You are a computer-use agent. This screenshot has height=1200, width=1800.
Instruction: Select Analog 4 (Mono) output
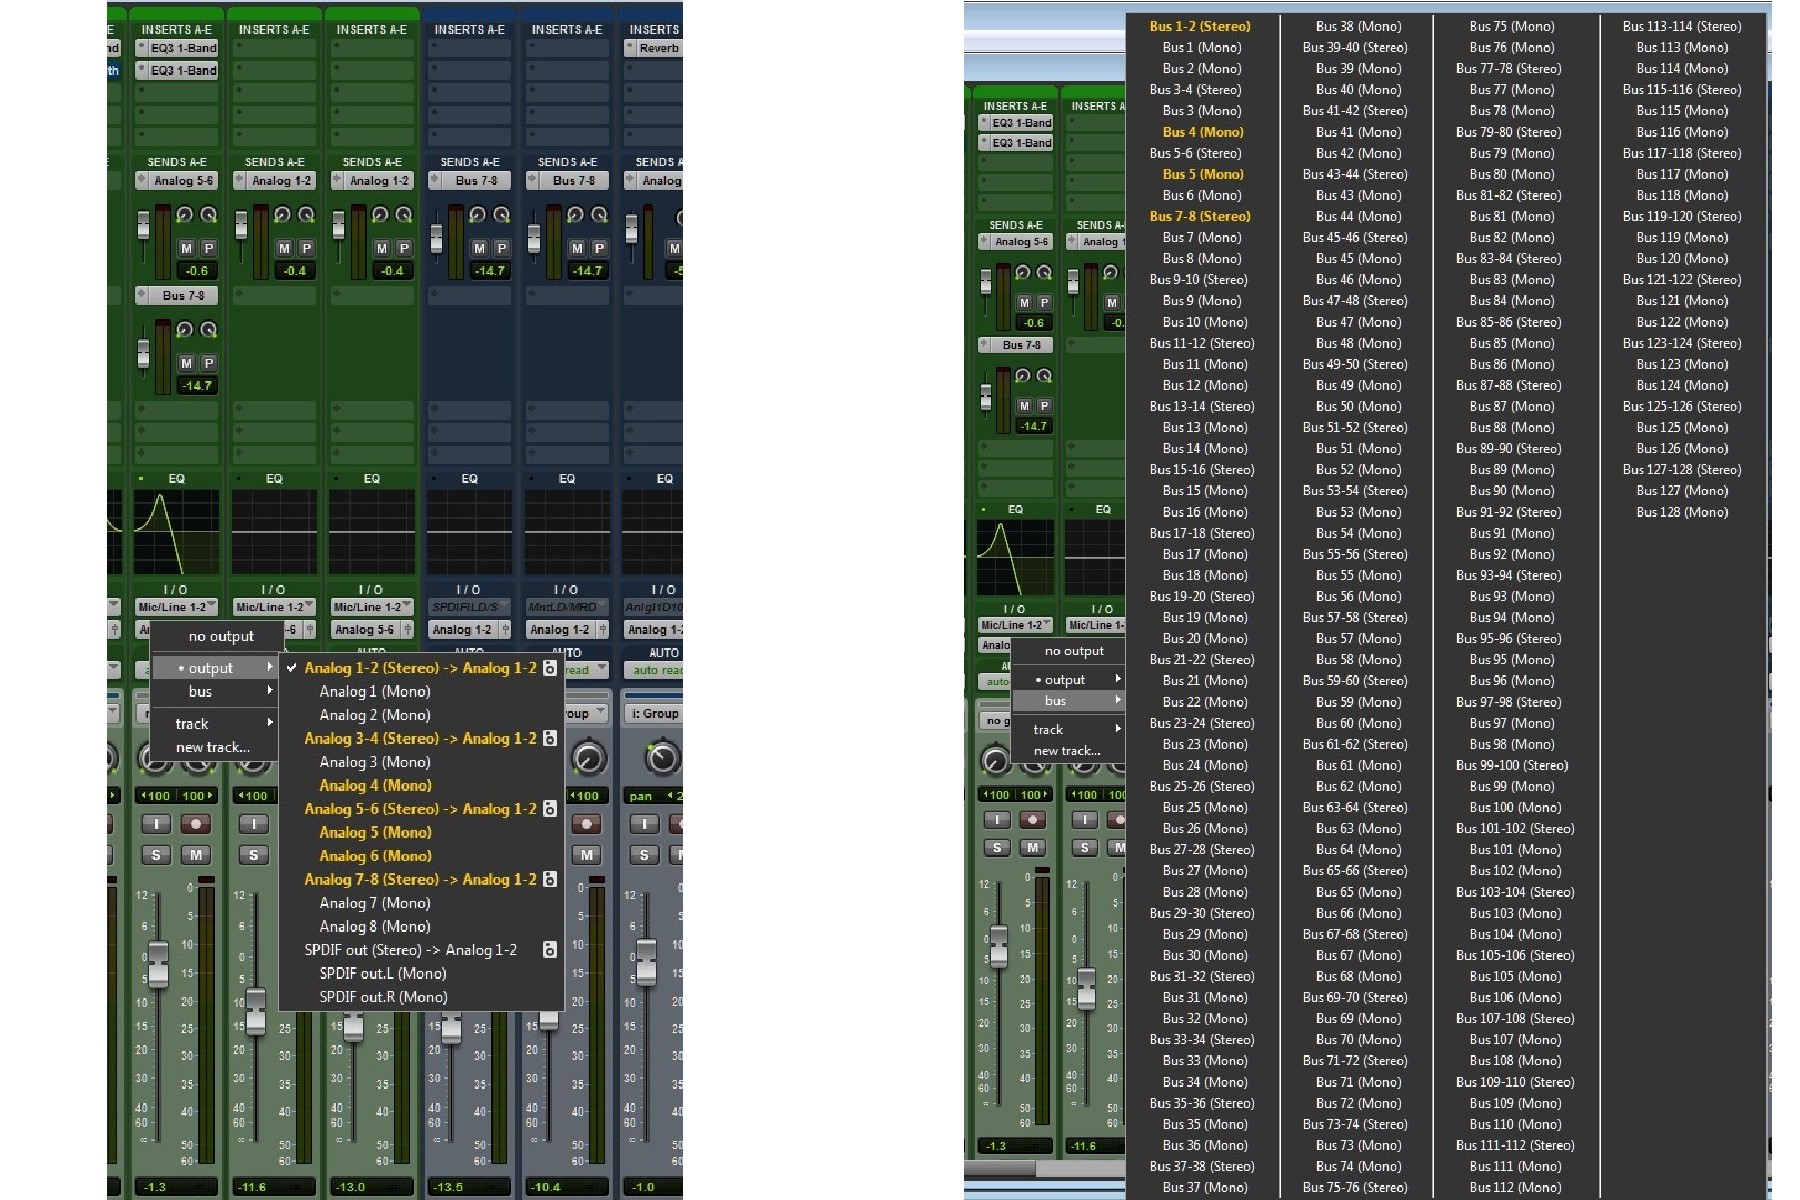click(x=375, y=785)
